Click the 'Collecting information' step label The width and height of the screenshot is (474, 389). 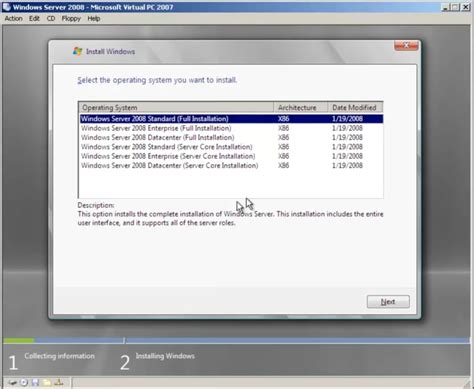tap(59, 356)
